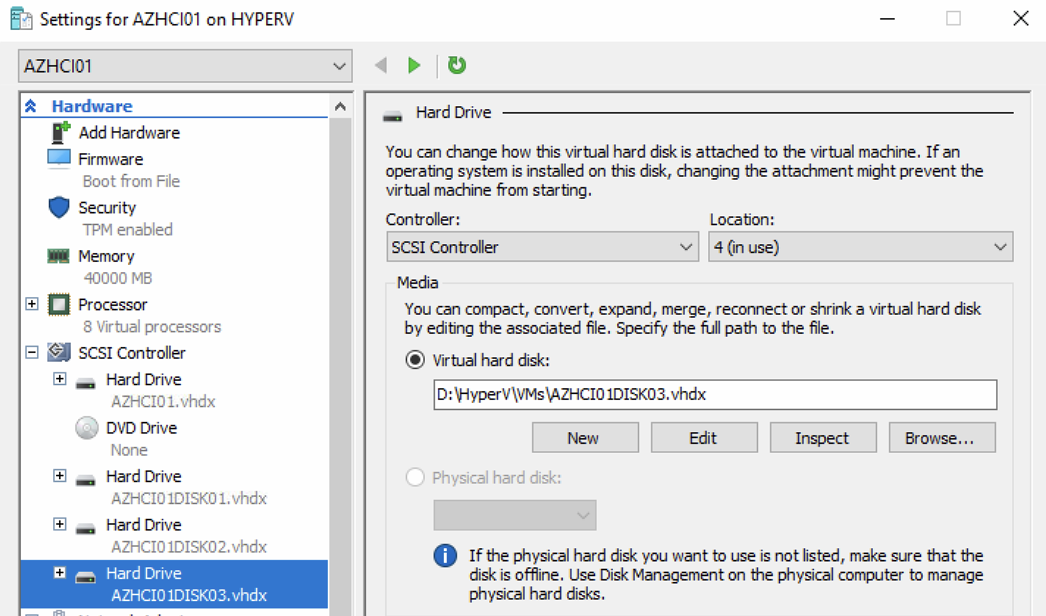Click the green forward navigation arrow
This screenshot has height=616, width=1046.
pos(414,66)
